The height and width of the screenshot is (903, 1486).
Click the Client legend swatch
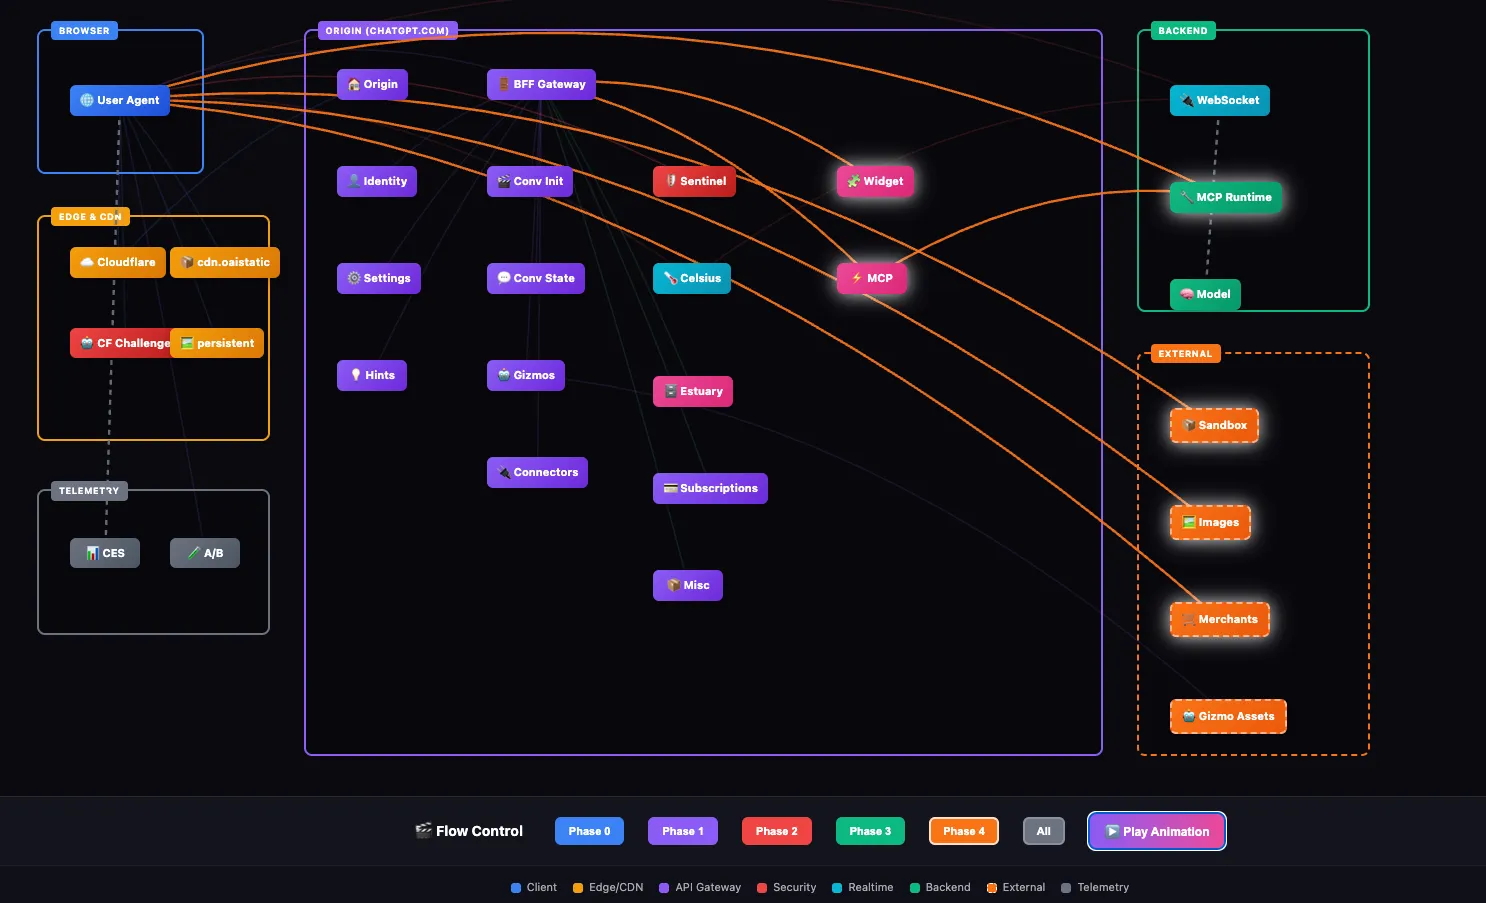pos(516,887)
